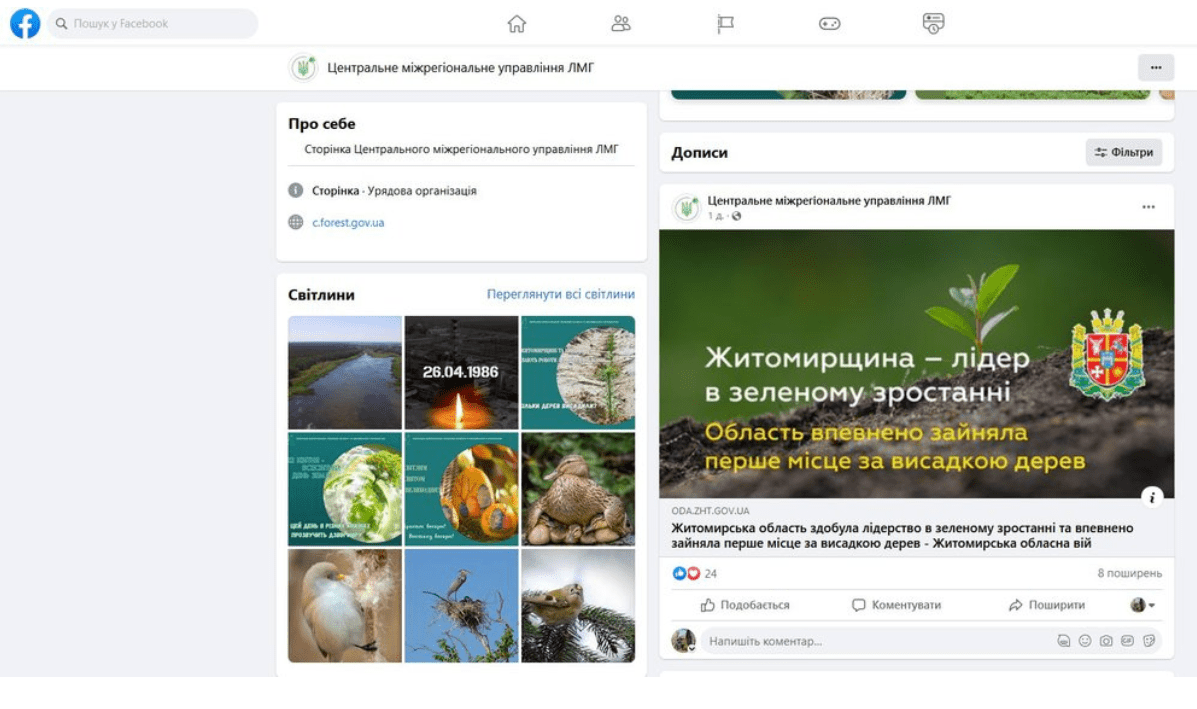Open the Pages flag icon
Viewport: 1197px width, 709px height.
pos(726,24)
